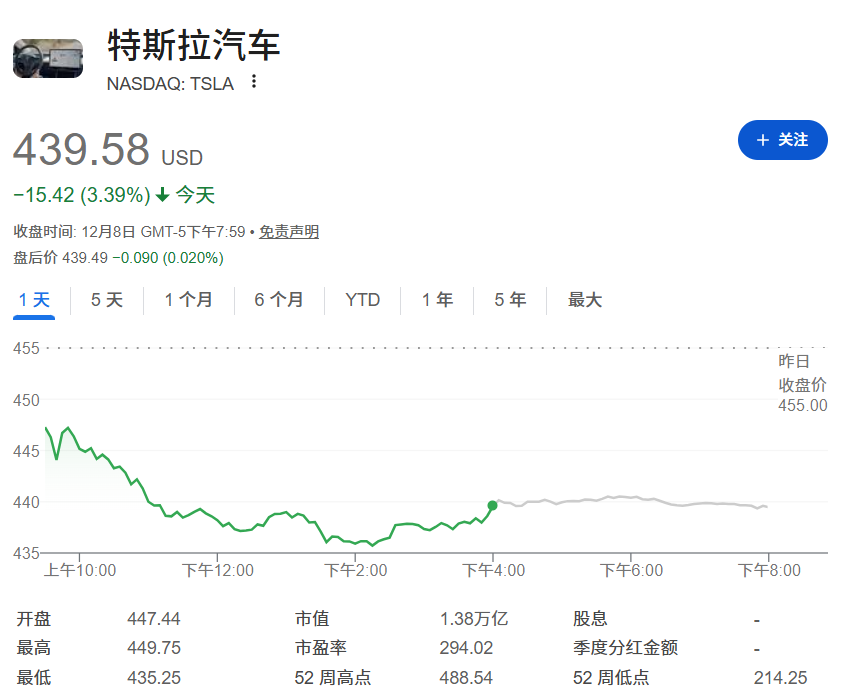
Task: Select the 6个月 range tab
Action: coord(278,299)
